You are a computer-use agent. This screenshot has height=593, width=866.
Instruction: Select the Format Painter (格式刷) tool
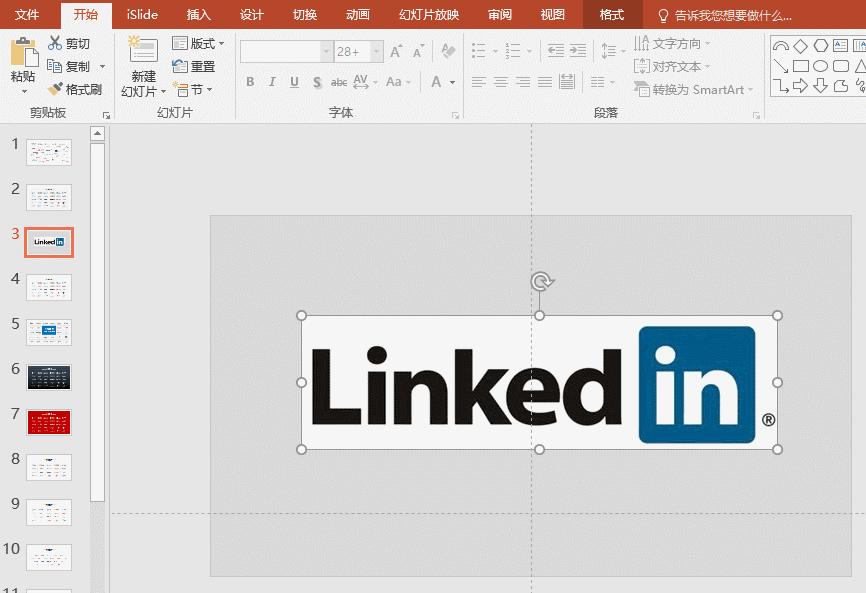click(75, 89)
